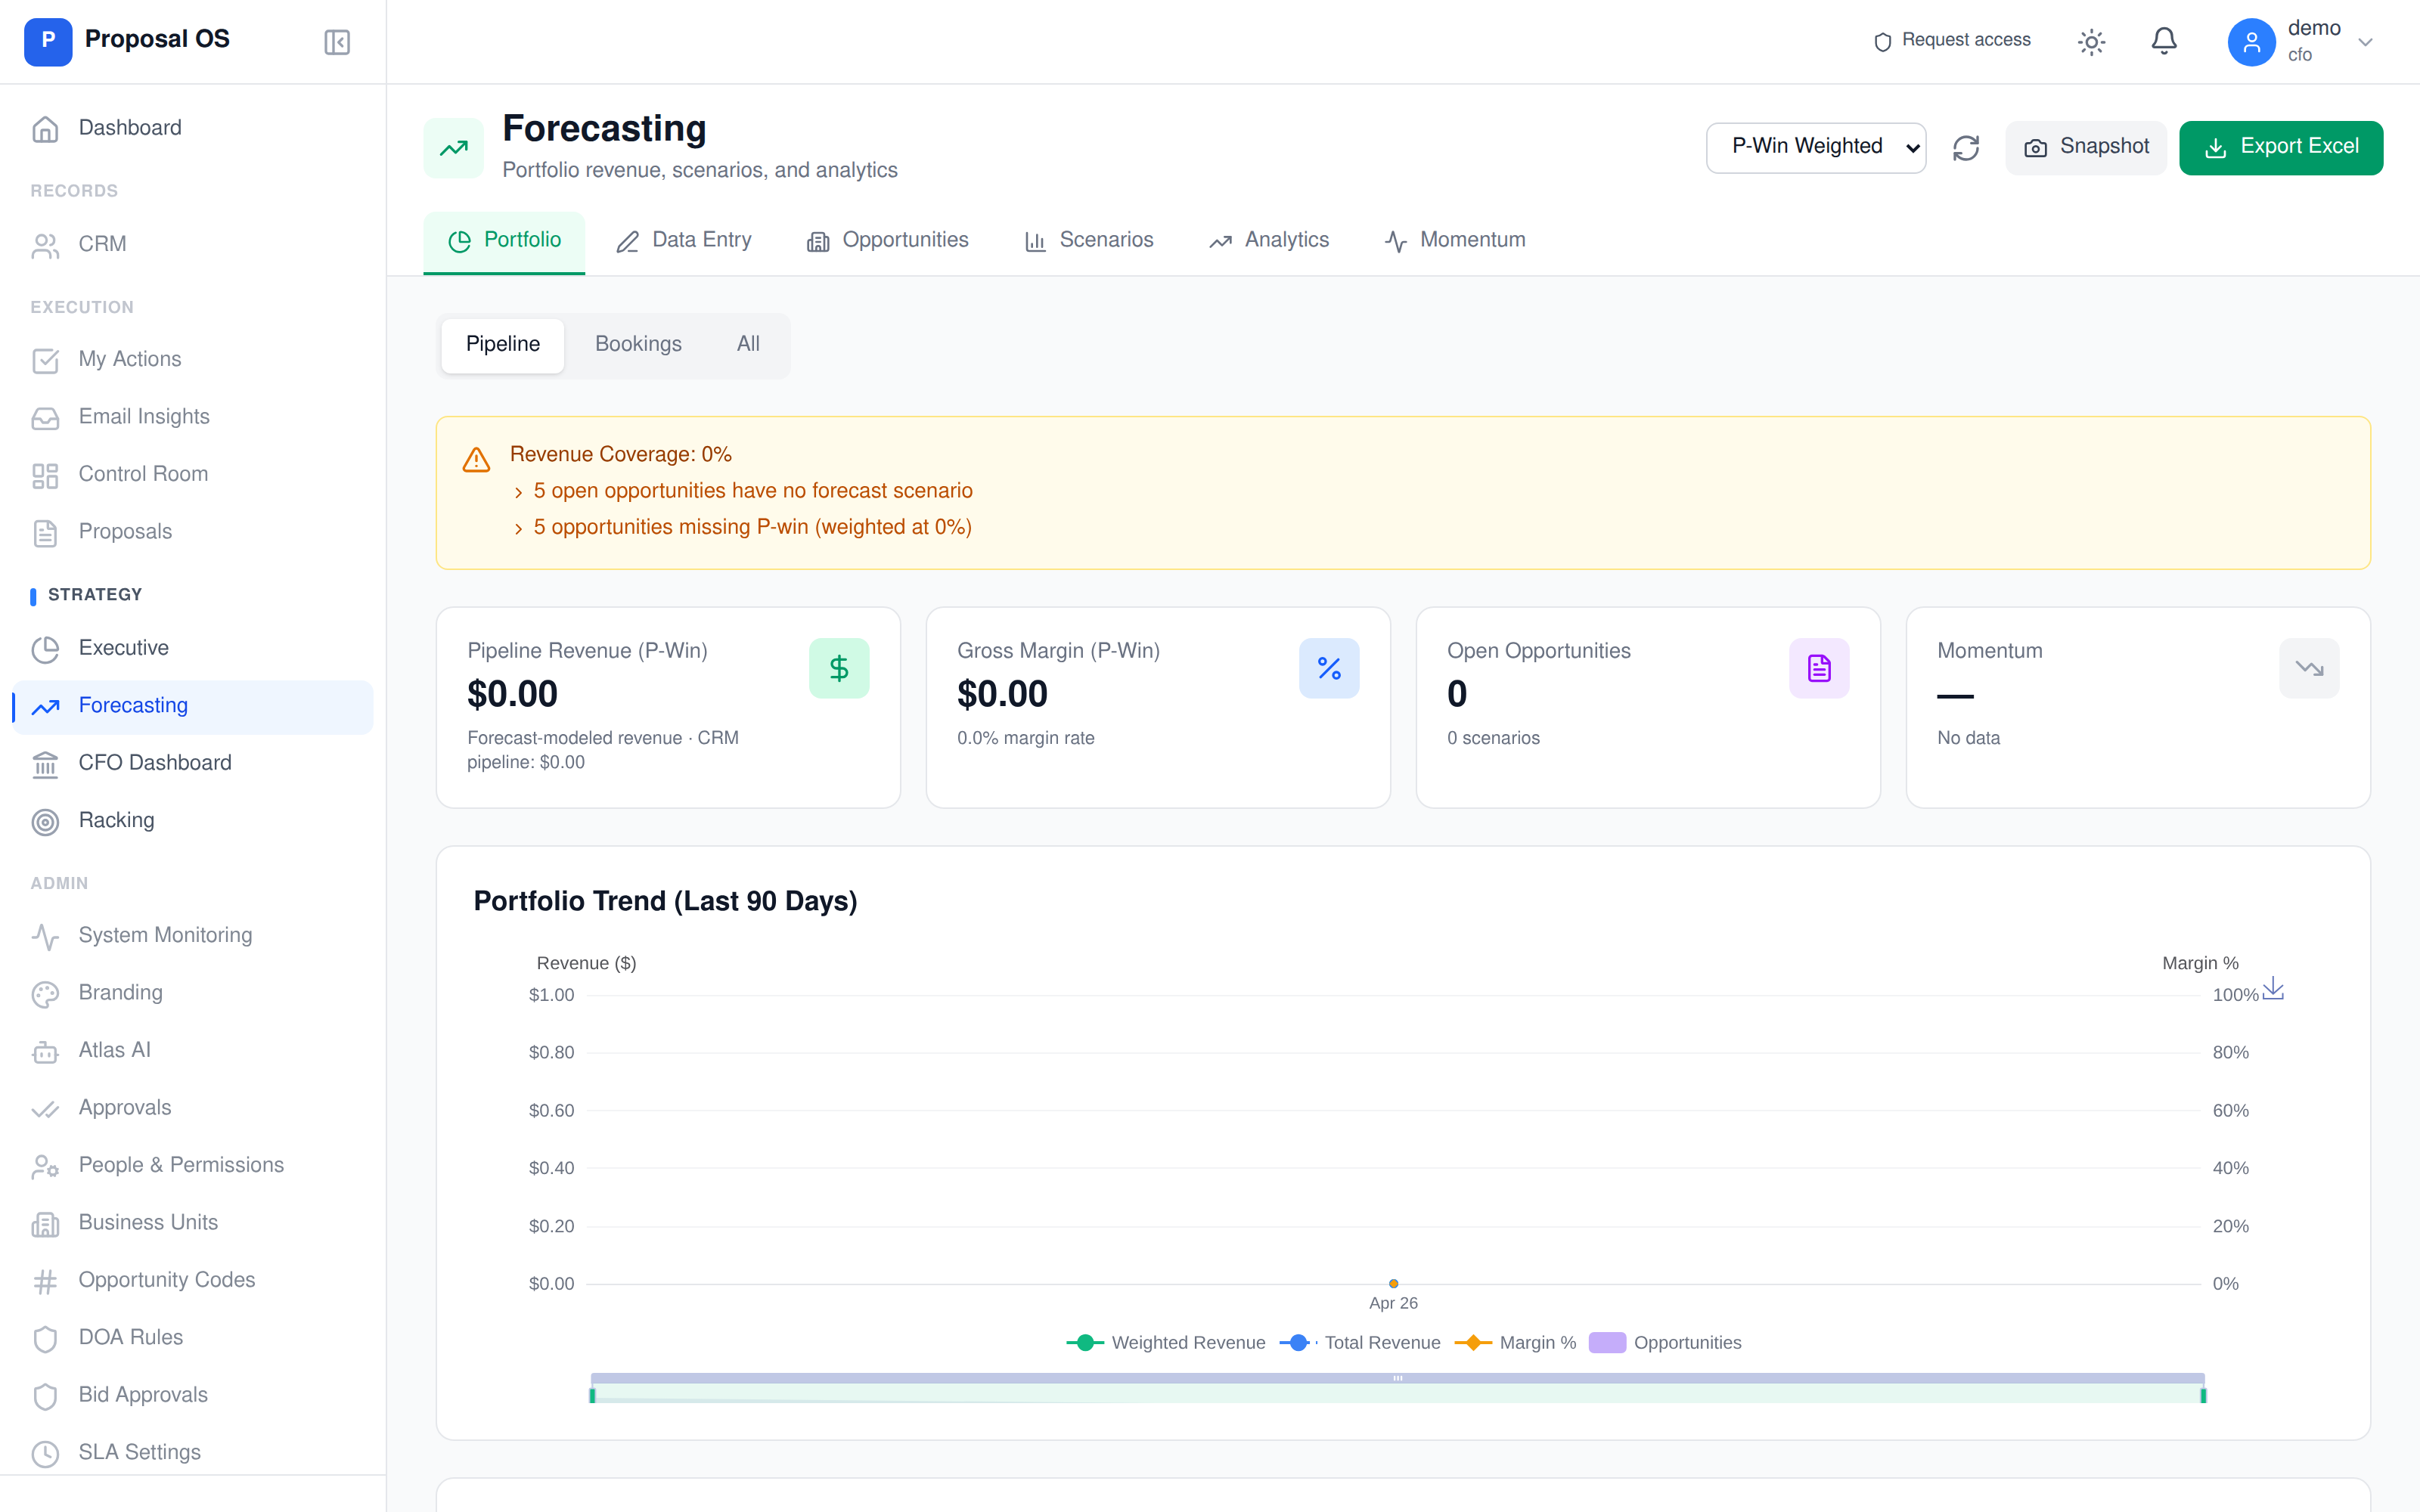The width and height of the screenshot is (2420, 1512).
Task: Open the System Monitoring icon
Action: click(45, 937)
